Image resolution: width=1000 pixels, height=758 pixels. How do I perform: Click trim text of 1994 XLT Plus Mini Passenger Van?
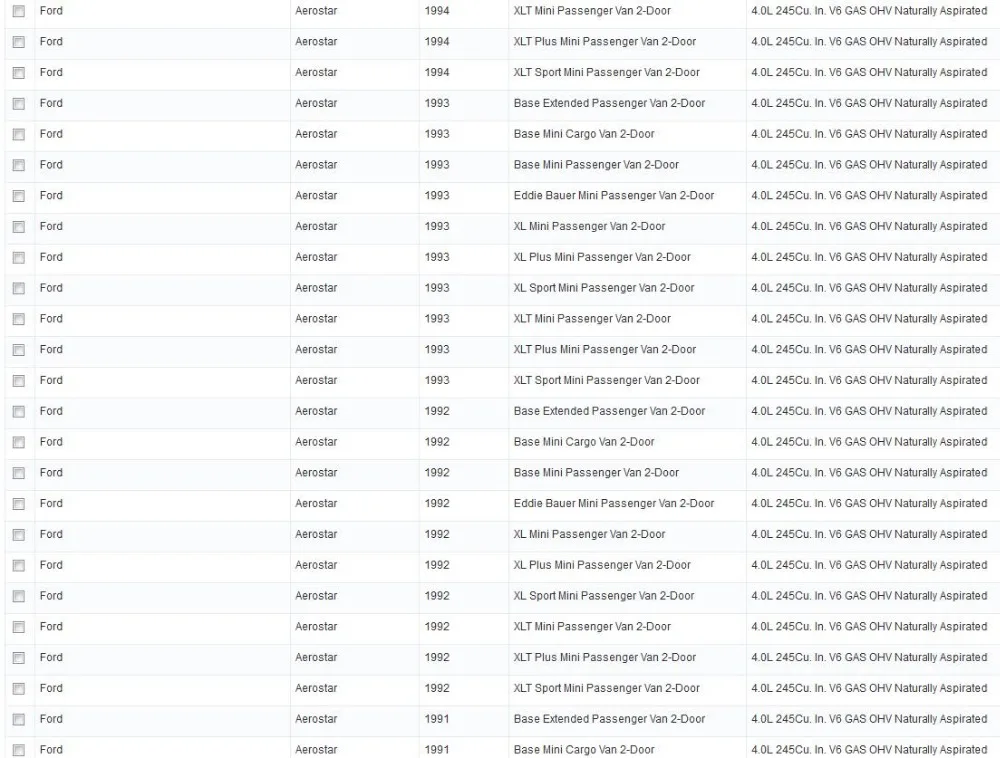pos(605,41)
